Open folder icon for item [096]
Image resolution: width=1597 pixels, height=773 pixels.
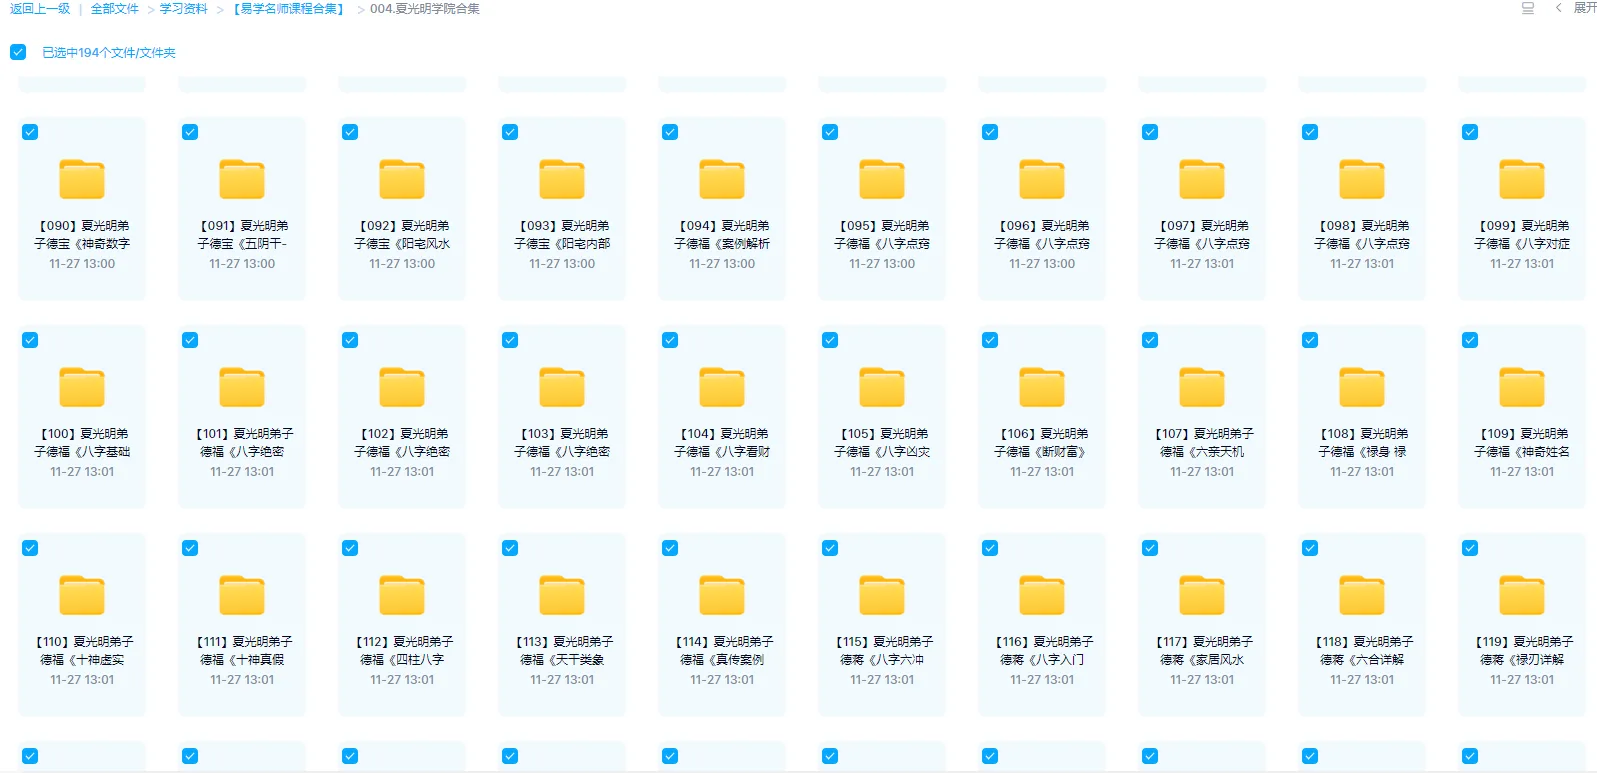click(x=1042, y=180)
